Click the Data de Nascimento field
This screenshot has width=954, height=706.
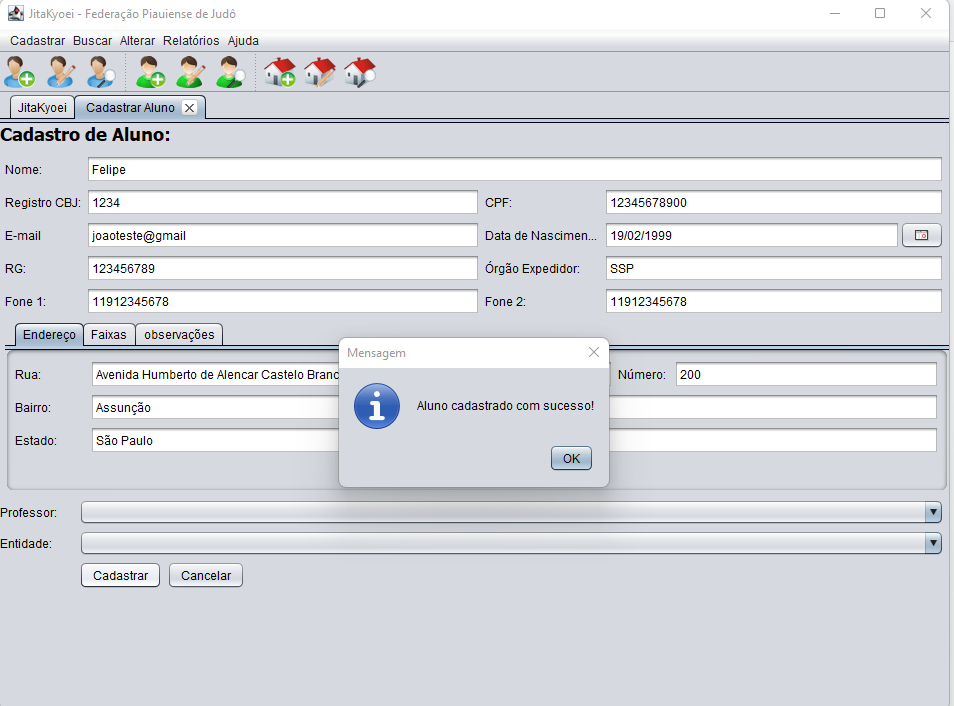click(x=752, y=236)
